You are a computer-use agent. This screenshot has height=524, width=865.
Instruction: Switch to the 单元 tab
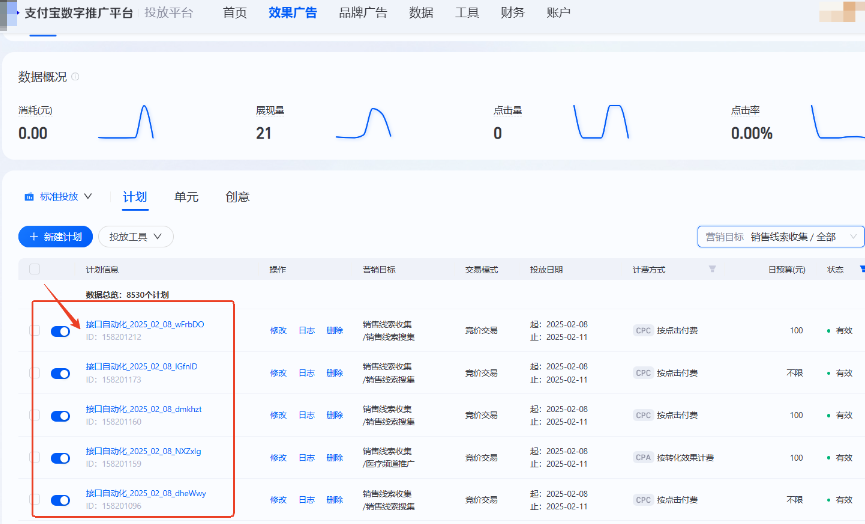[186, 197]
